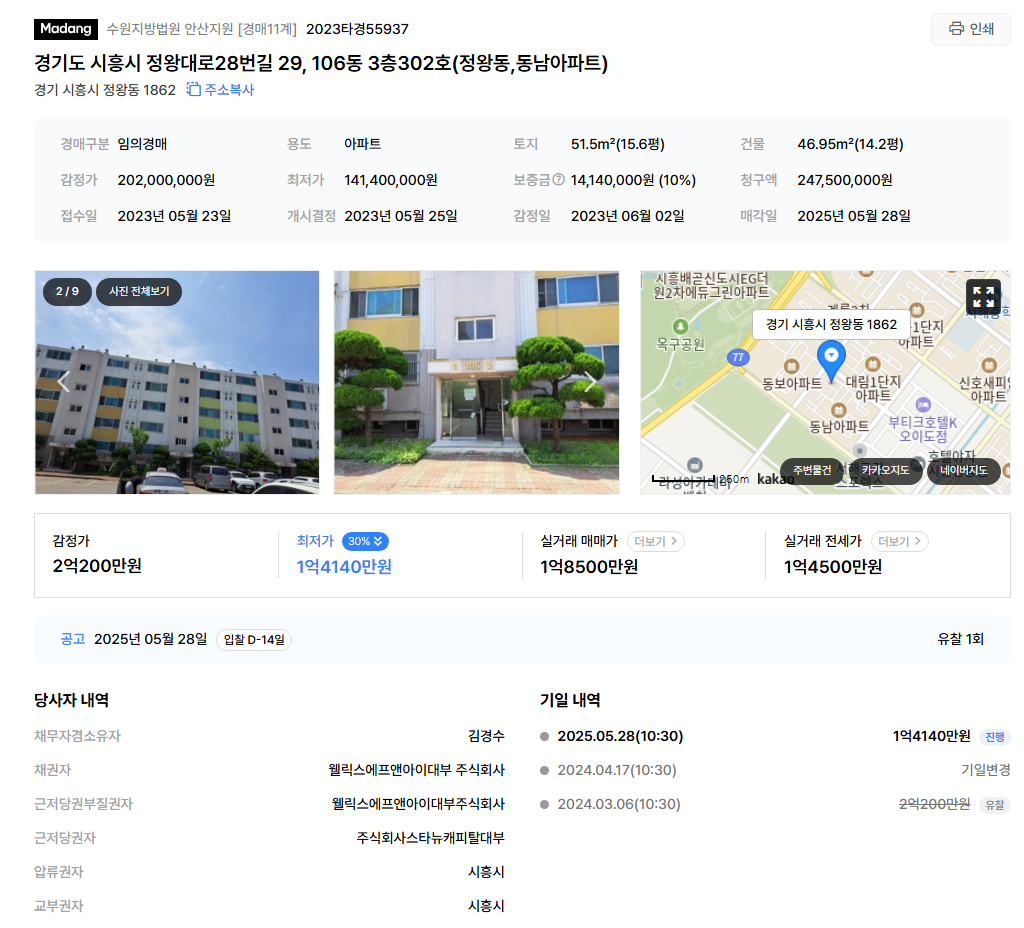Click the 최저가 value 141,400,000원
The width and height of the screenshot is (1024, 928).
tap(391, 180)
